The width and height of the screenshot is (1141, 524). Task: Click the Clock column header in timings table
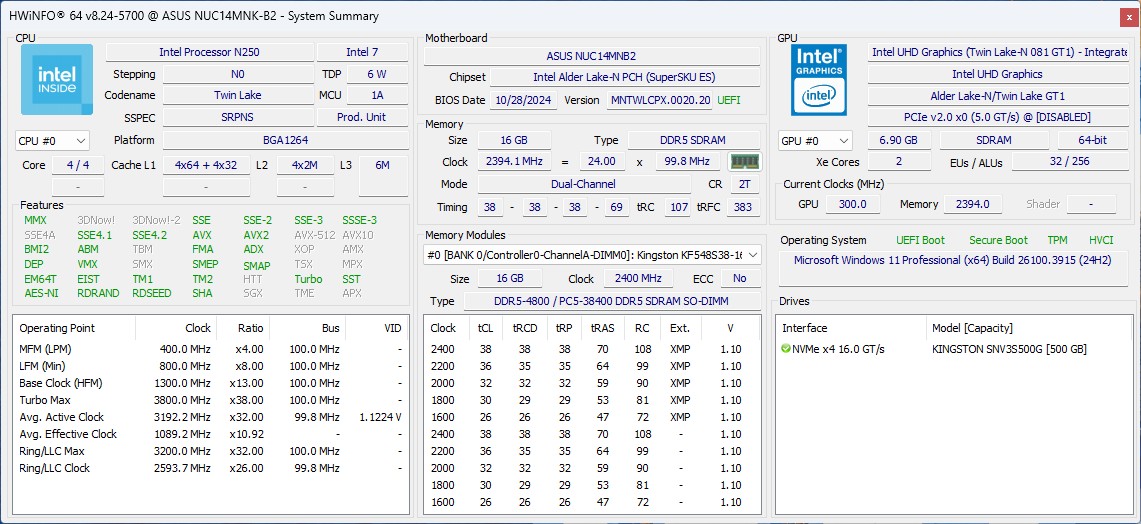point(443,328)
